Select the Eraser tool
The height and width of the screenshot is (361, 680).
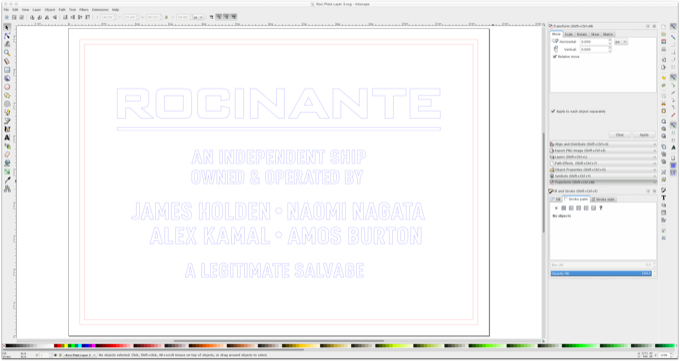click(7, 155)
